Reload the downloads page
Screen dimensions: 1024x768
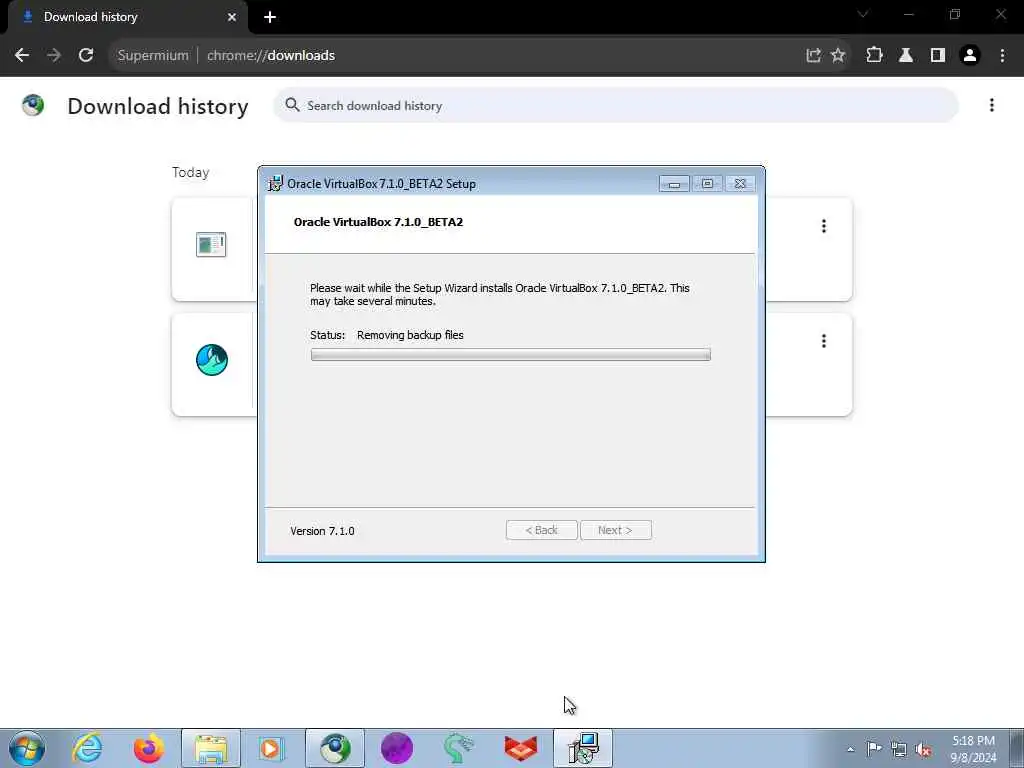pyautogui.click(x=86, y=56)
